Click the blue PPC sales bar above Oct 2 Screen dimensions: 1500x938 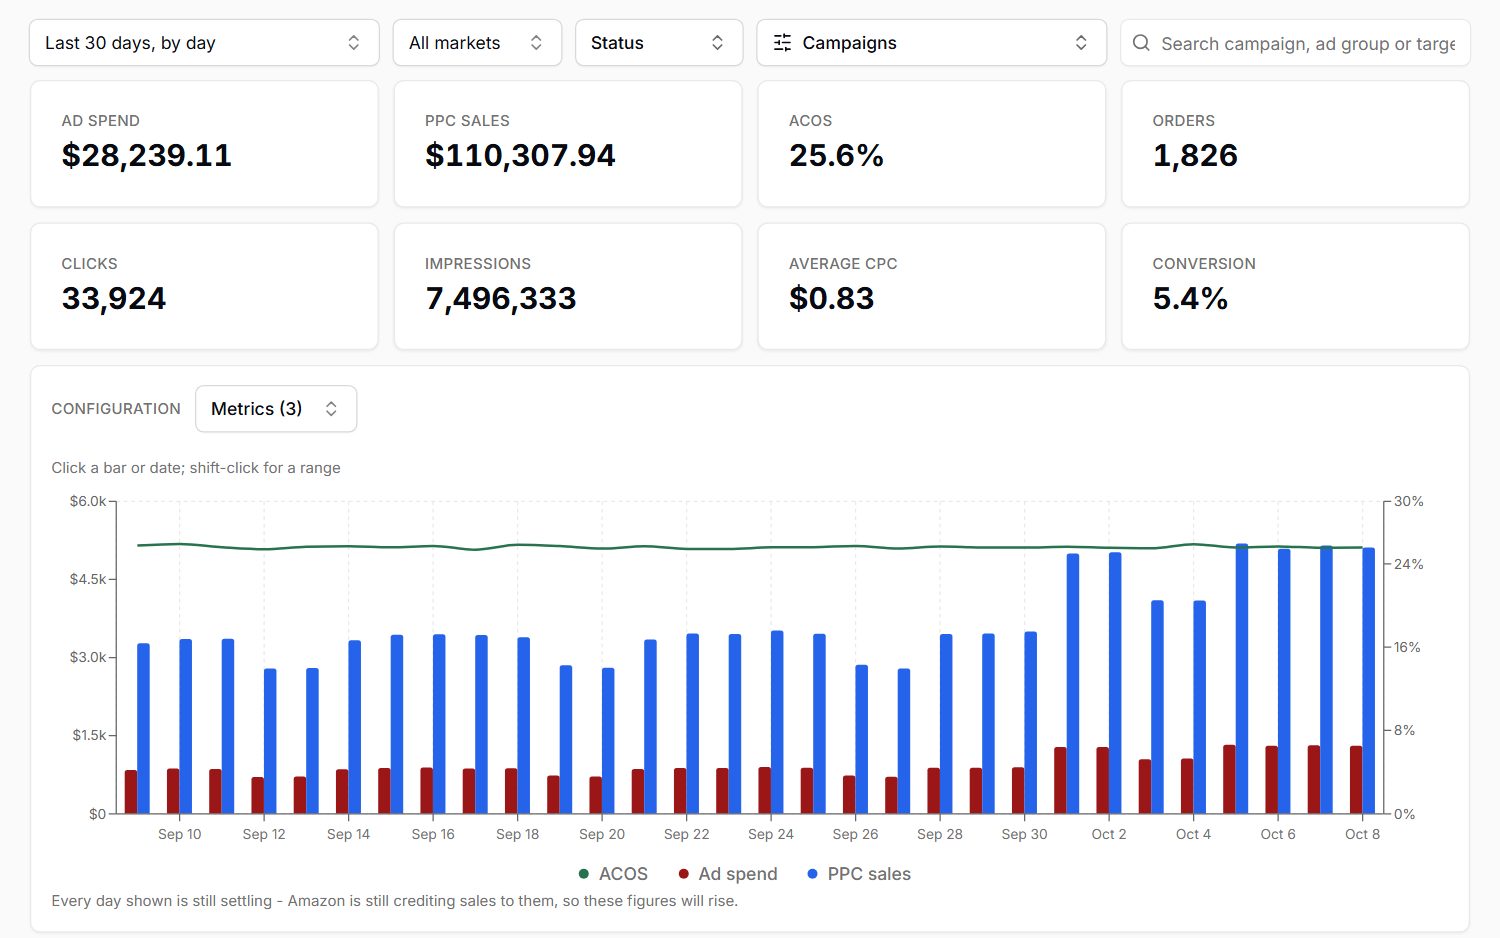pyautogui.click(x=1115, y=683)
